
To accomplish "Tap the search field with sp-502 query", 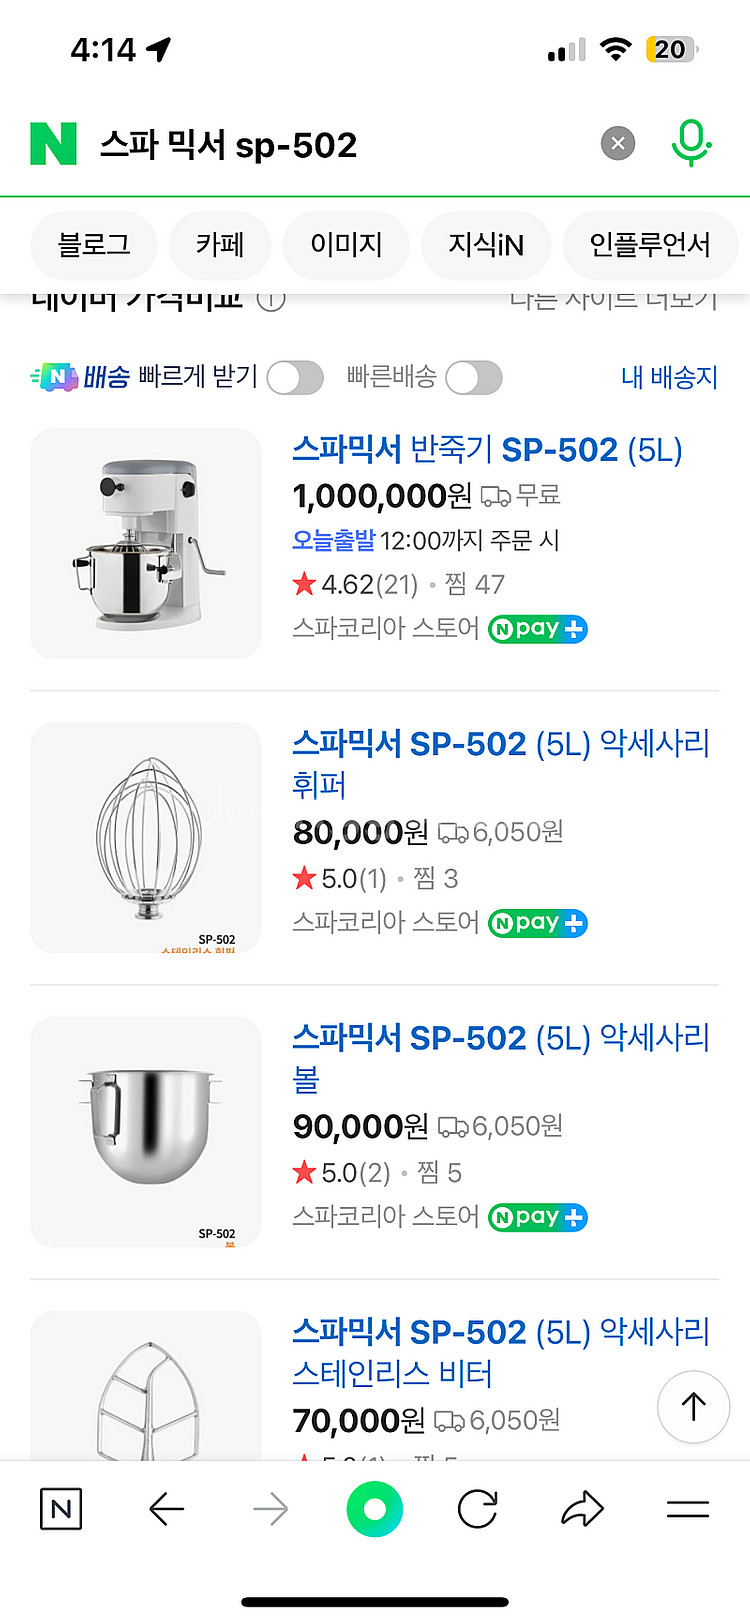I will click(x=340, y=145).
